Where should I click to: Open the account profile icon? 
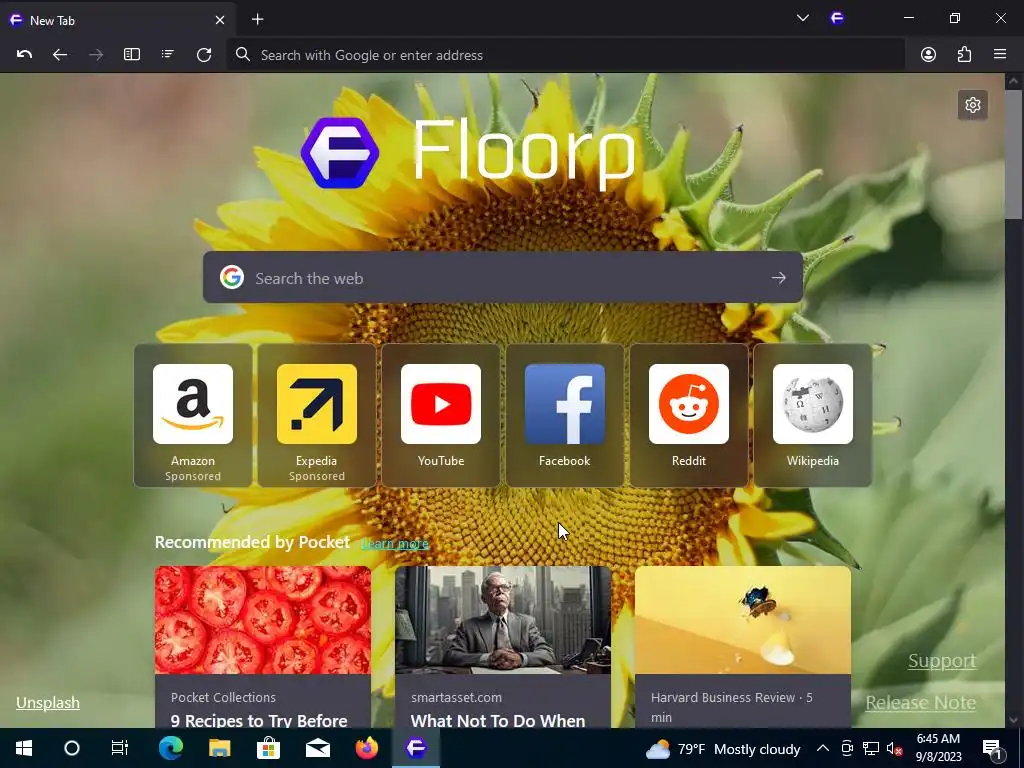coord(928,55)
